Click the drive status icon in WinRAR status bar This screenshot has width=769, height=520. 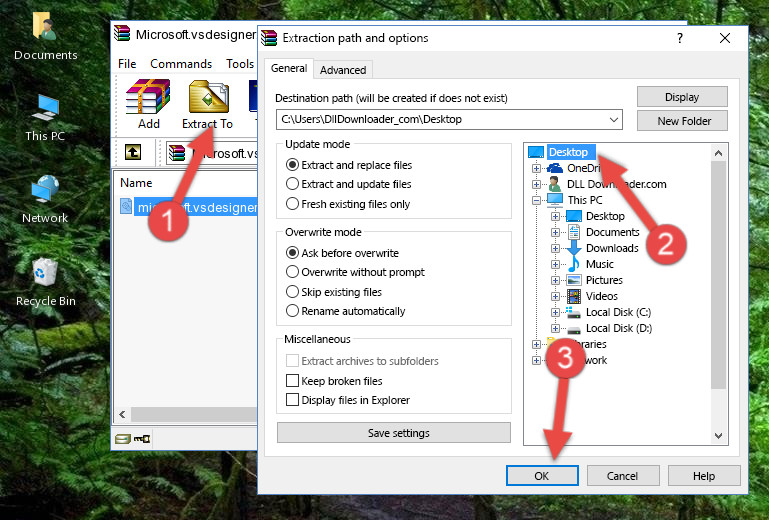(x=123, y=439)
